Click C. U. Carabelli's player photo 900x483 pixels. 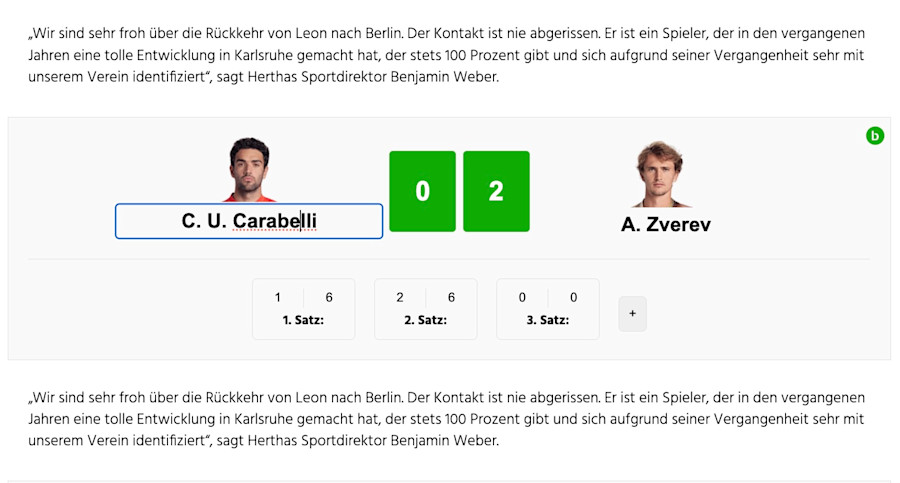[249, 169]
